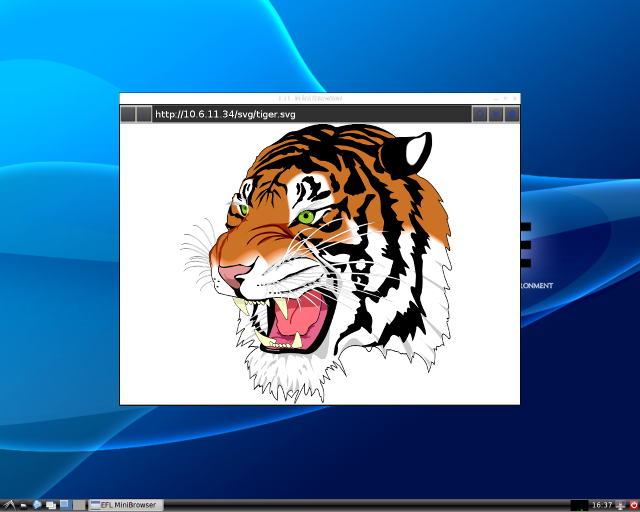Screen dimensions: 640x512
Task: Switch to the first blue workspace
Action: point(66,505)
